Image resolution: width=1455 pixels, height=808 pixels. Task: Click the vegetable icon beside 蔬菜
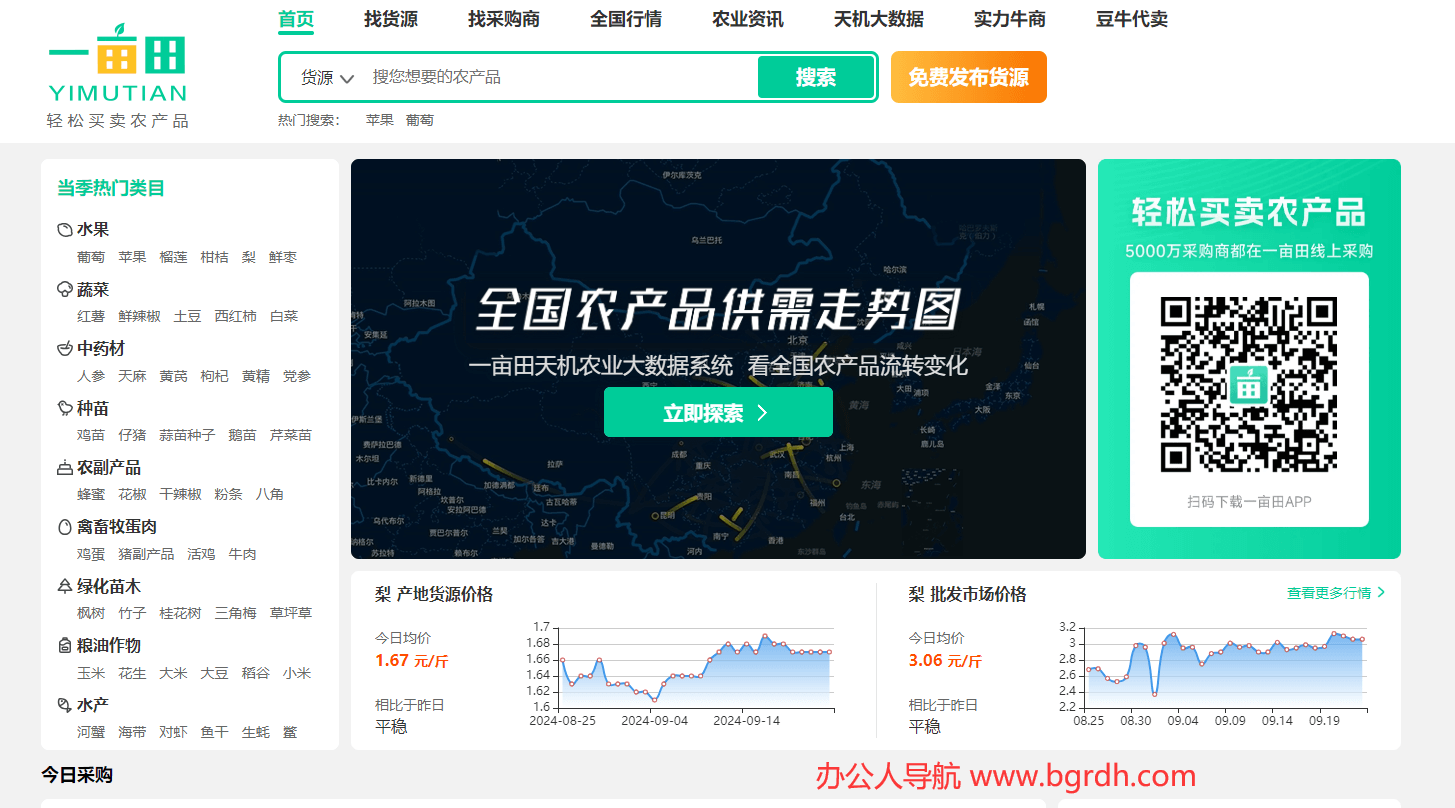coord(65,290)
